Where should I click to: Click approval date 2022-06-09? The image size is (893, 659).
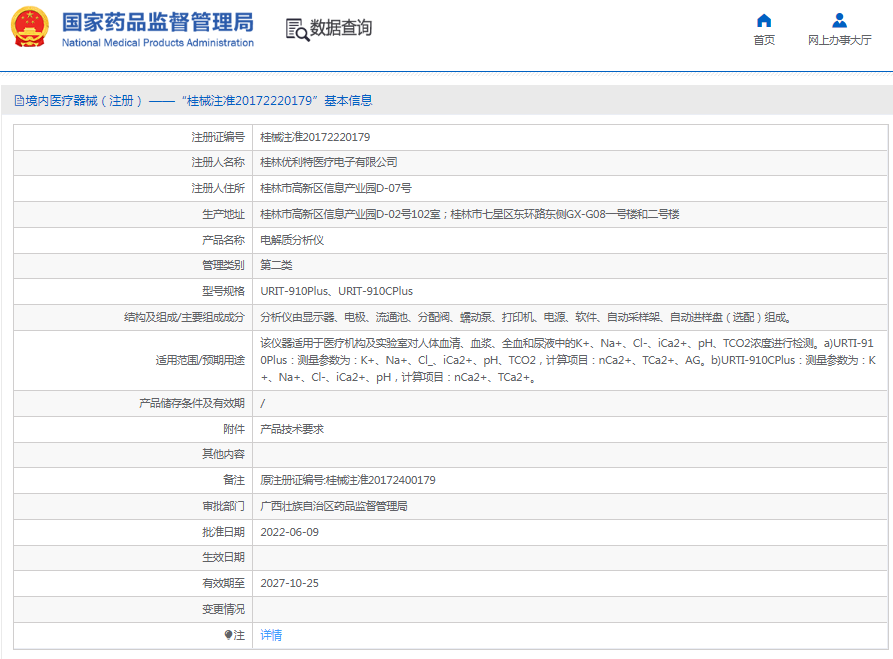coord(289,532)
